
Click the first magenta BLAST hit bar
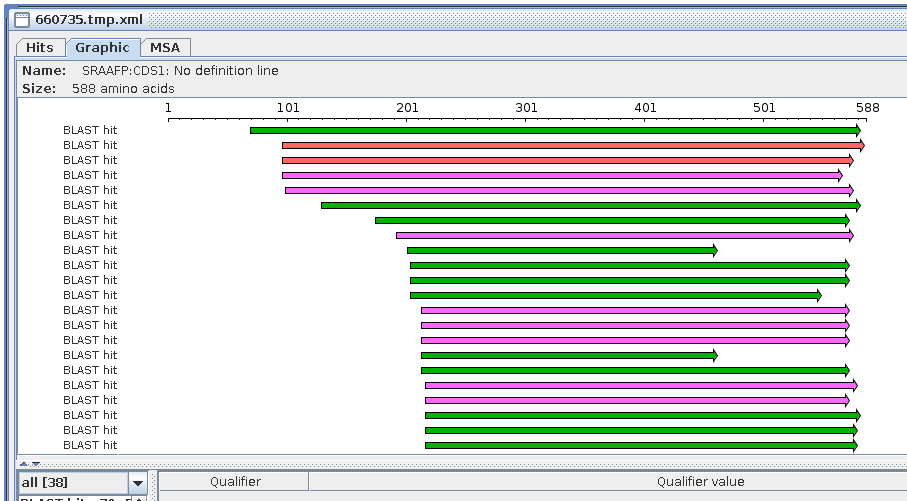tap(560, 175)
